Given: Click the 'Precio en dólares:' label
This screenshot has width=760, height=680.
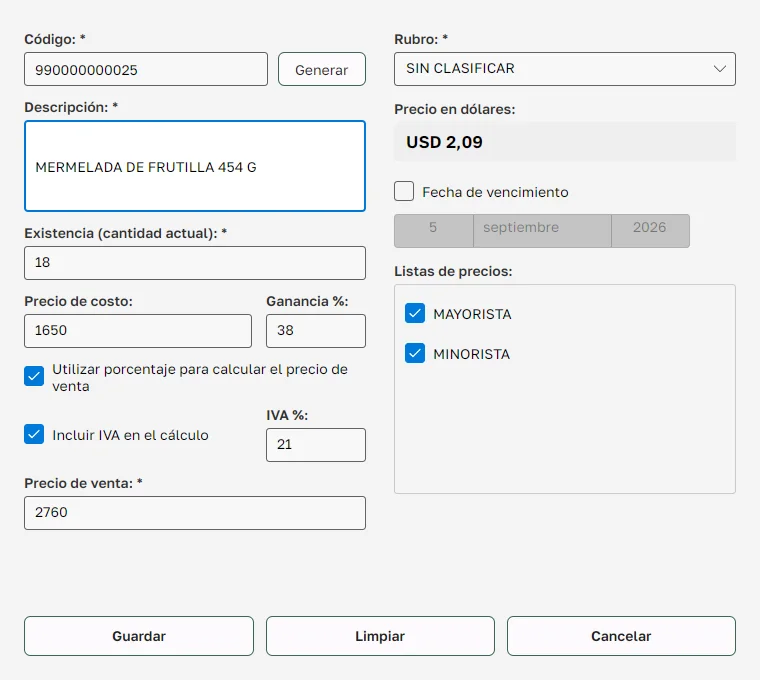Looking at the screenshot, I should coord(455,110).
